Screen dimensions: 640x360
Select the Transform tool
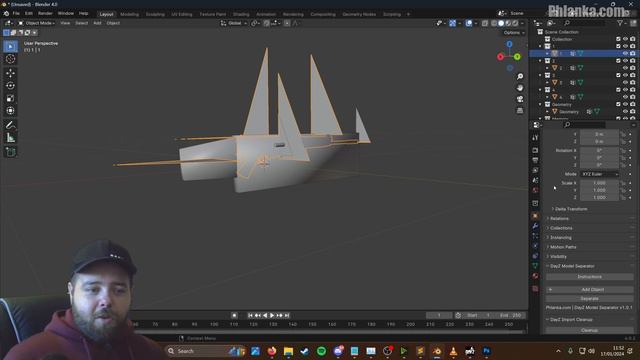pos(11,111)
